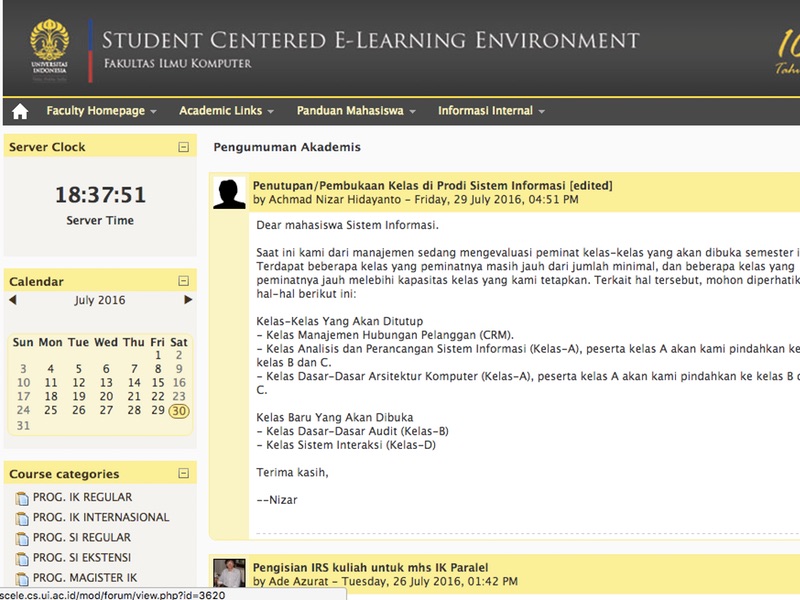The width and height of the screenshot is (800, 600).
Task: Expand the Panduan Mahasiswa menu
Action: click(x=356, y=111)
